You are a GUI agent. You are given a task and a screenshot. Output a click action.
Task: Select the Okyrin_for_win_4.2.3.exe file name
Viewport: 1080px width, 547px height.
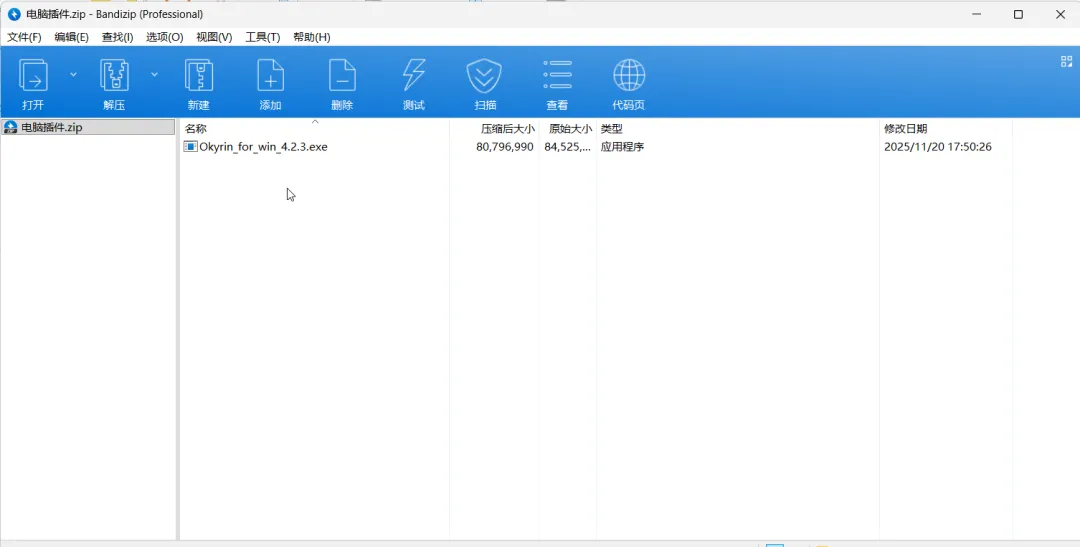point(263,147)
